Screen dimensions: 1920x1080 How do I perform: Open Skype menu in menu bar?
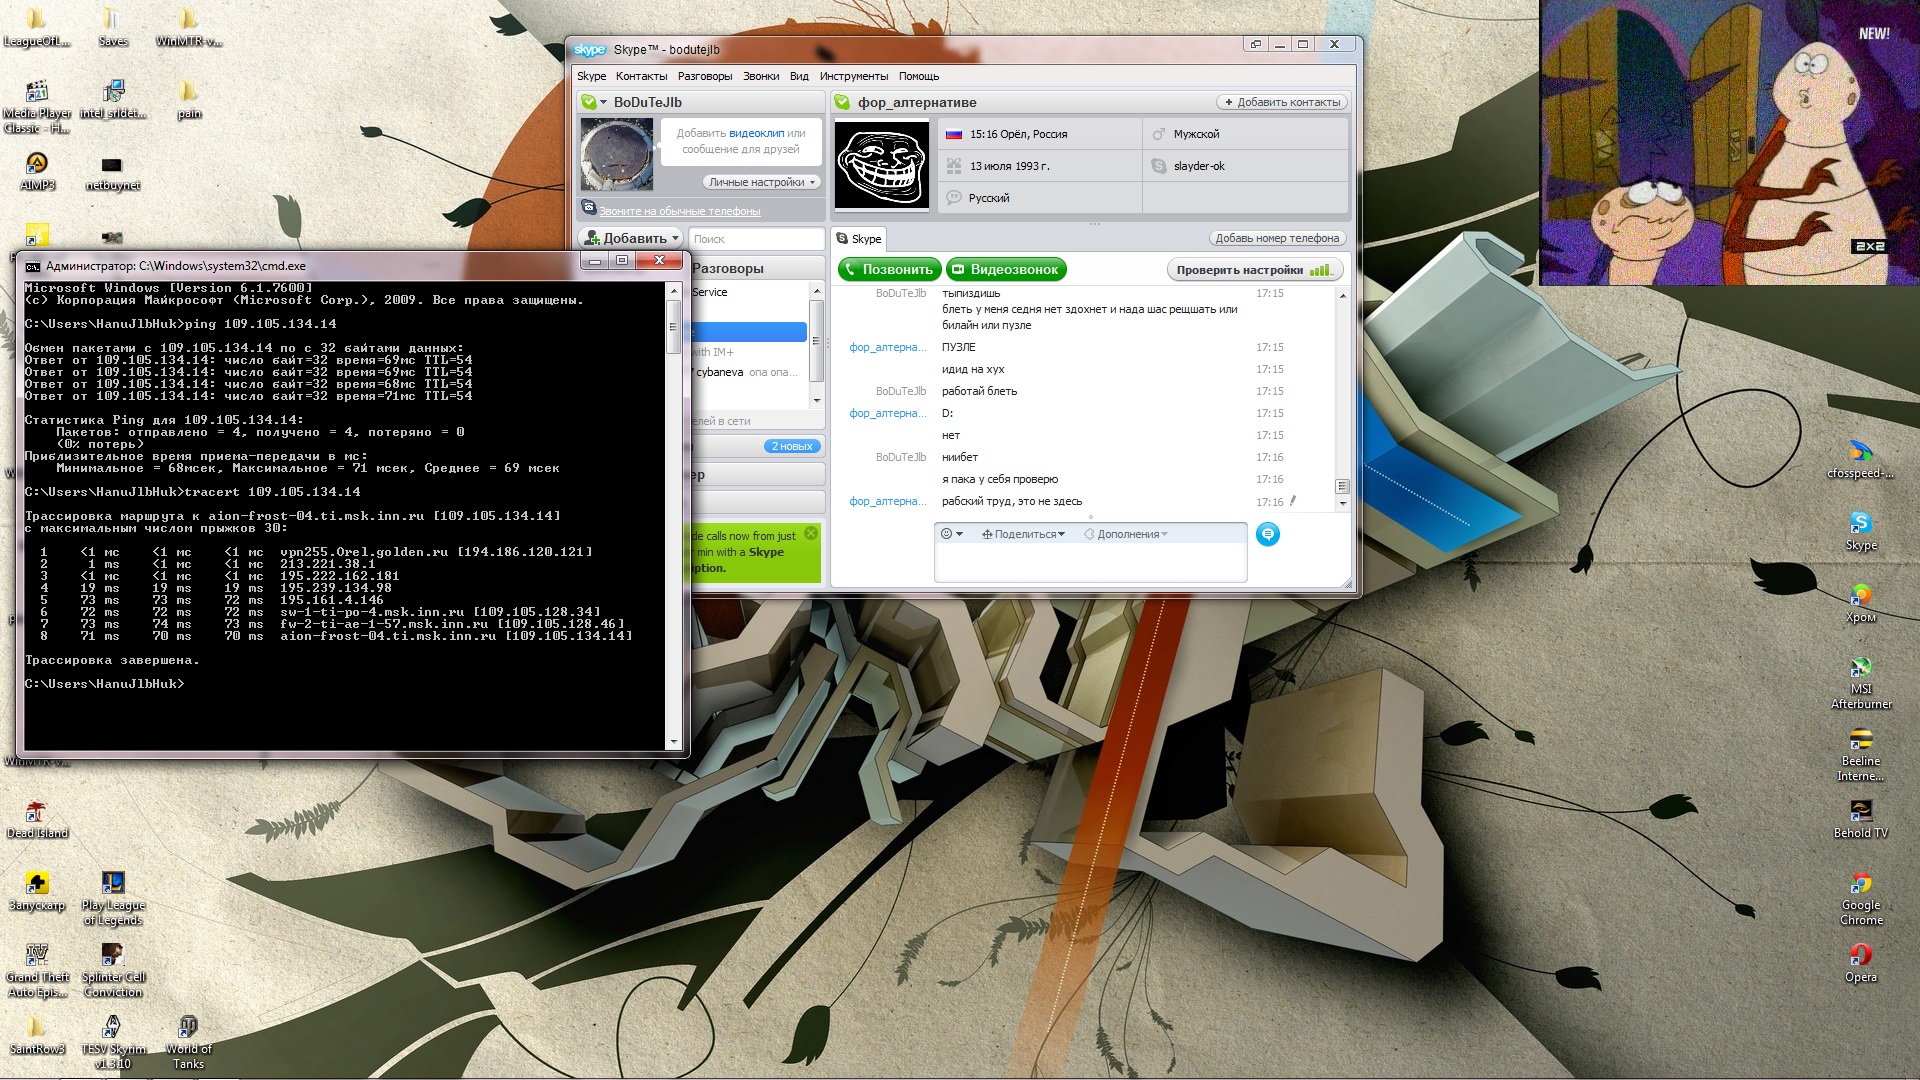[591, 76]
